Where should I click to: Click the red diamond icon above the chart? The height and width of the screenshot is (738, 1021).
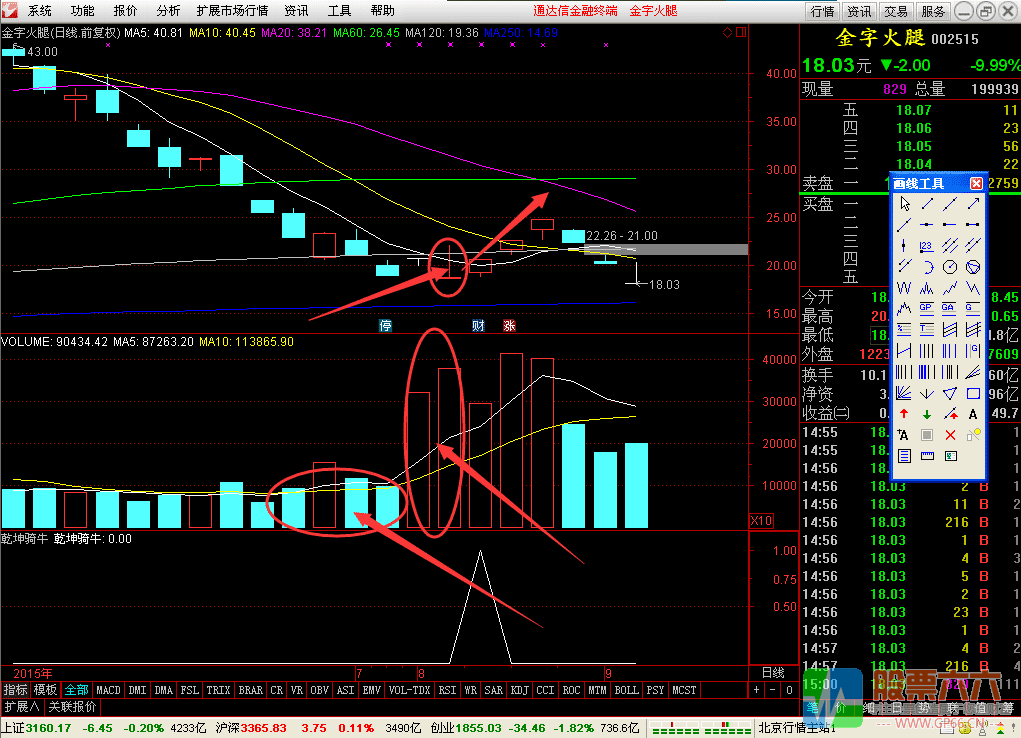point(728,33)
